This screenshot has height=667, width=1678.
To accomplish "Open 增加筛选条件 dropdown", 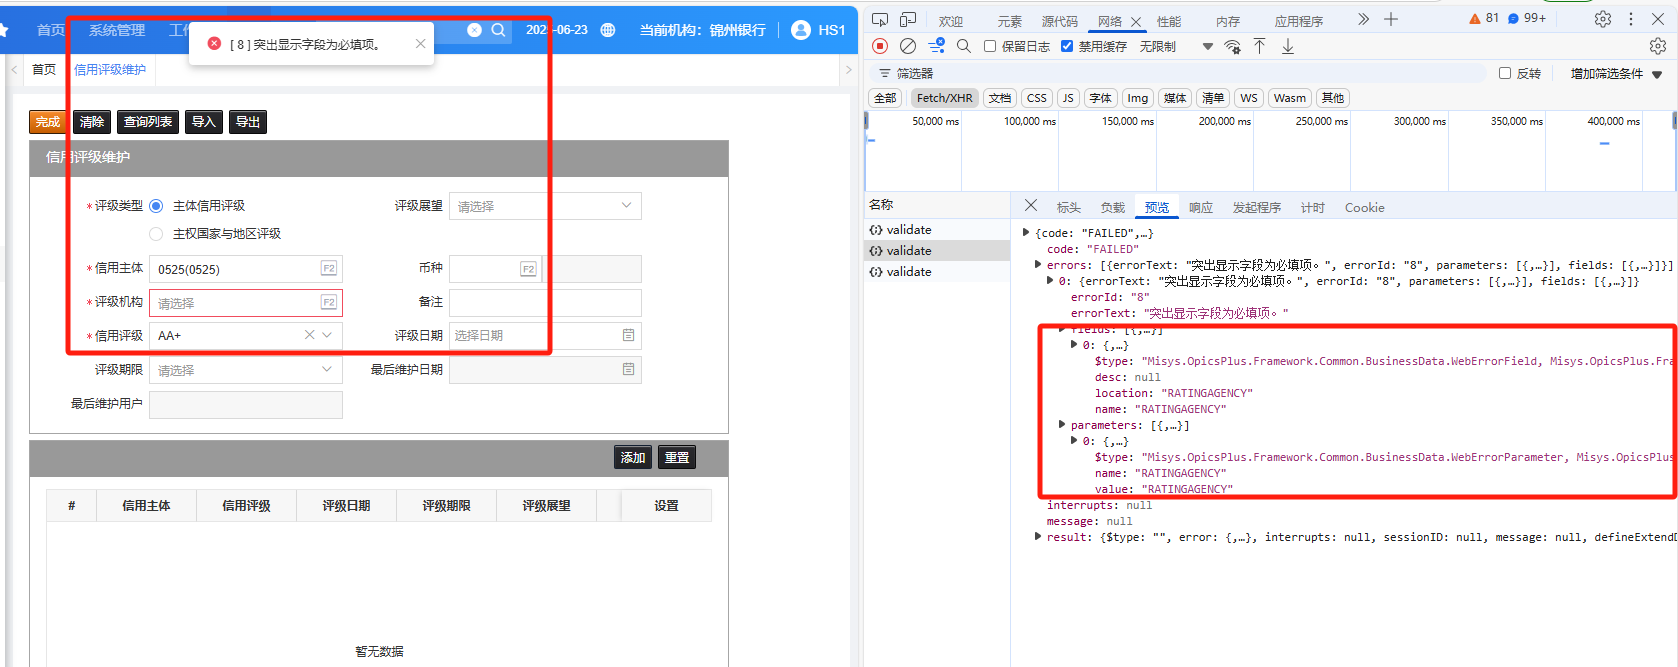I will point(1616,73).
